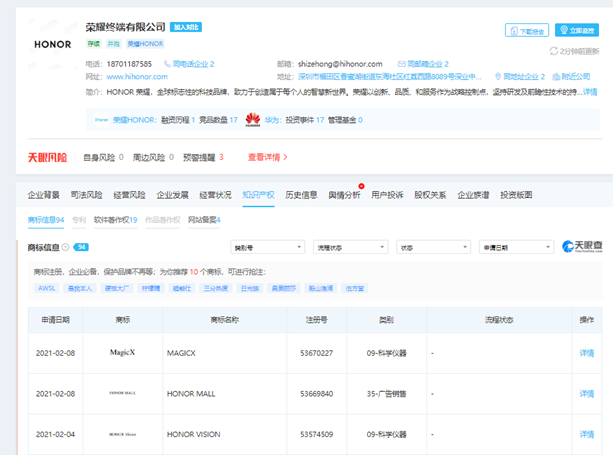Open the www.hihonor.com website link

[137, 77]
